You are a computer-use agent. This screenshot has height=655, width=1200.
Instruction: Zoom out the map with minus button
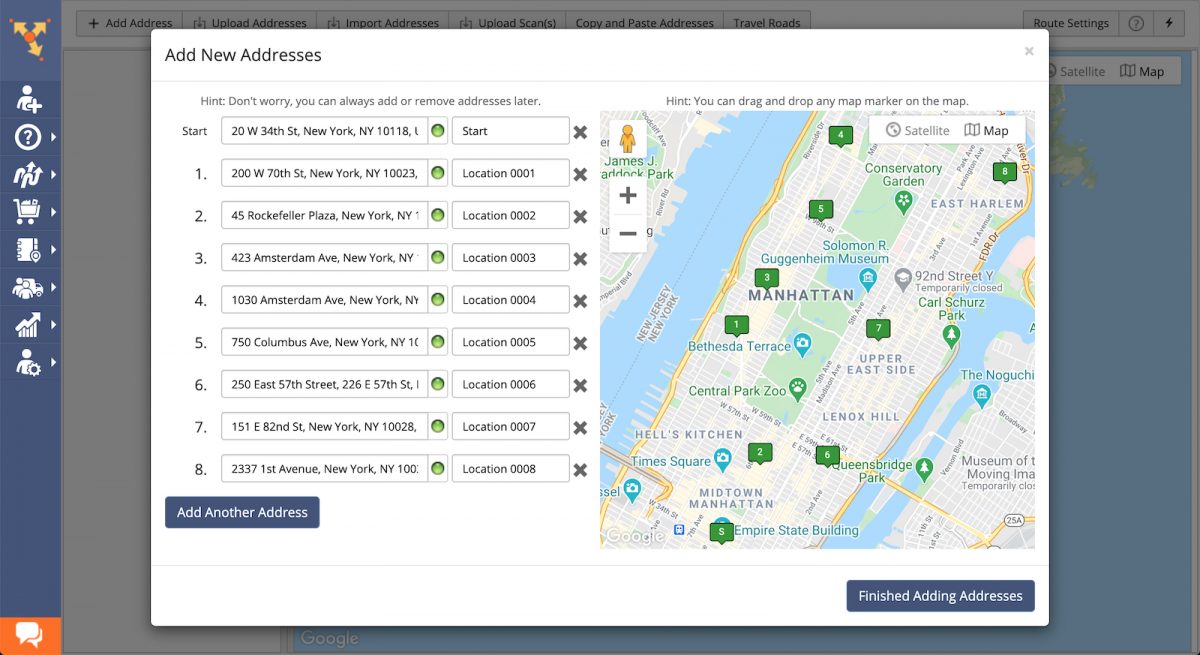[628, 234]
